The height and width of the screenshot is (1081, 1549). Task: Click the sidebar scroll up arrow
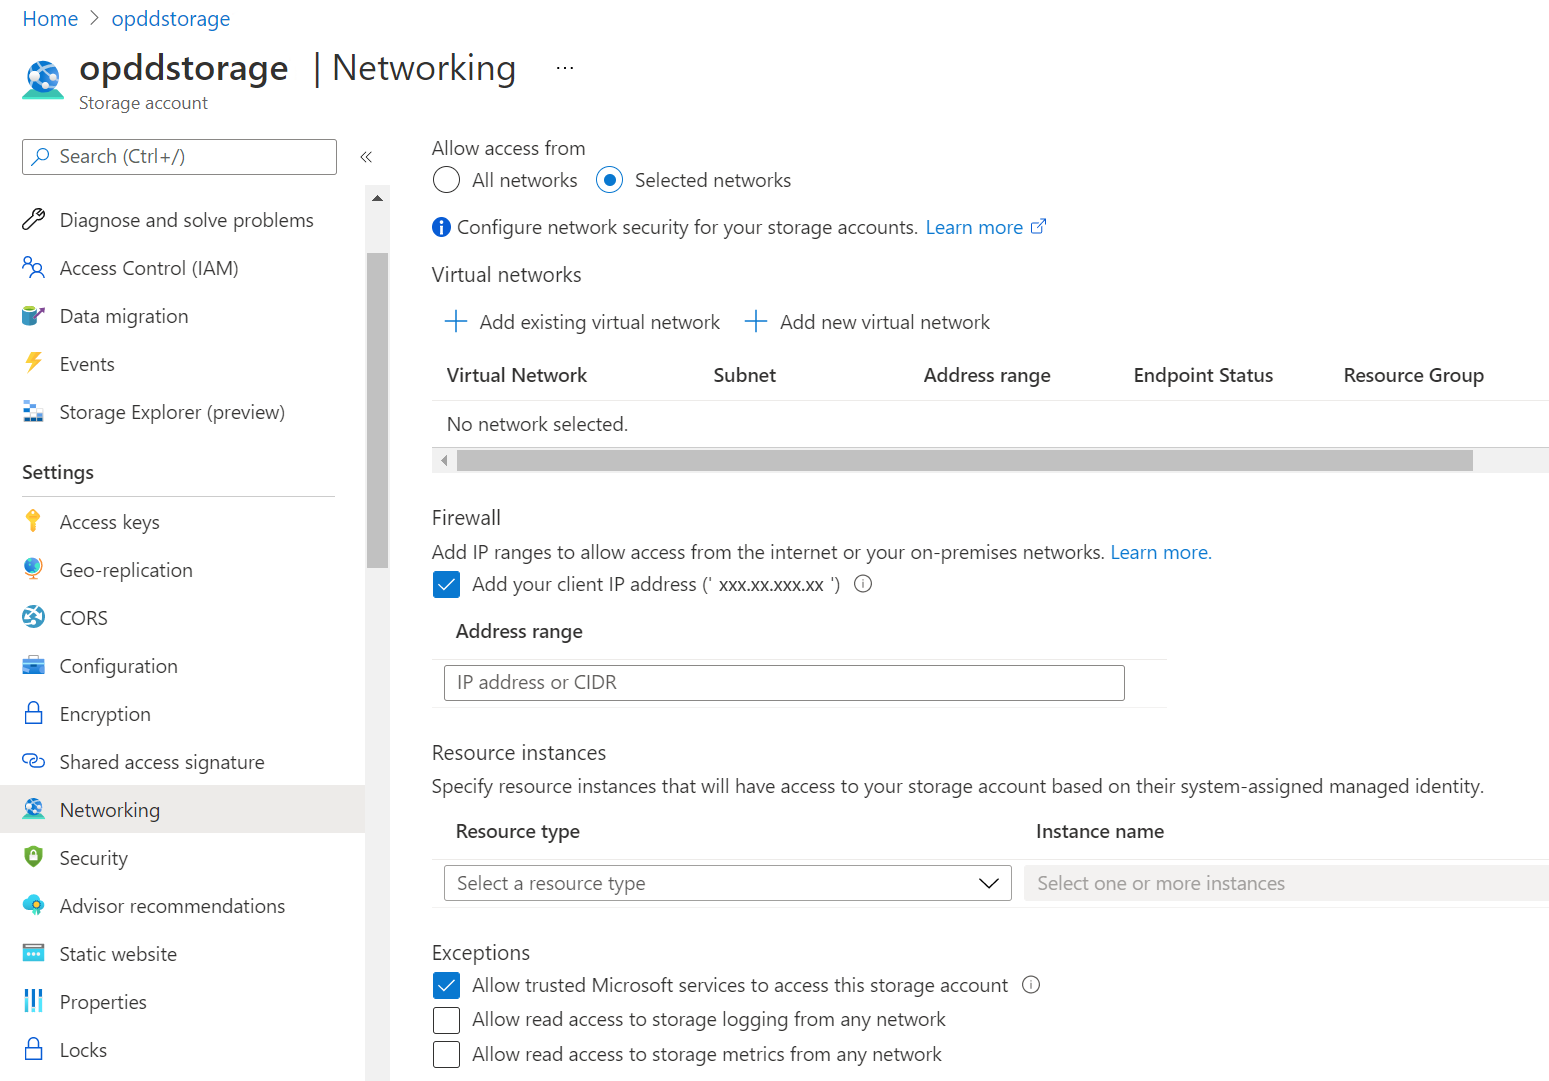(377, 198)
